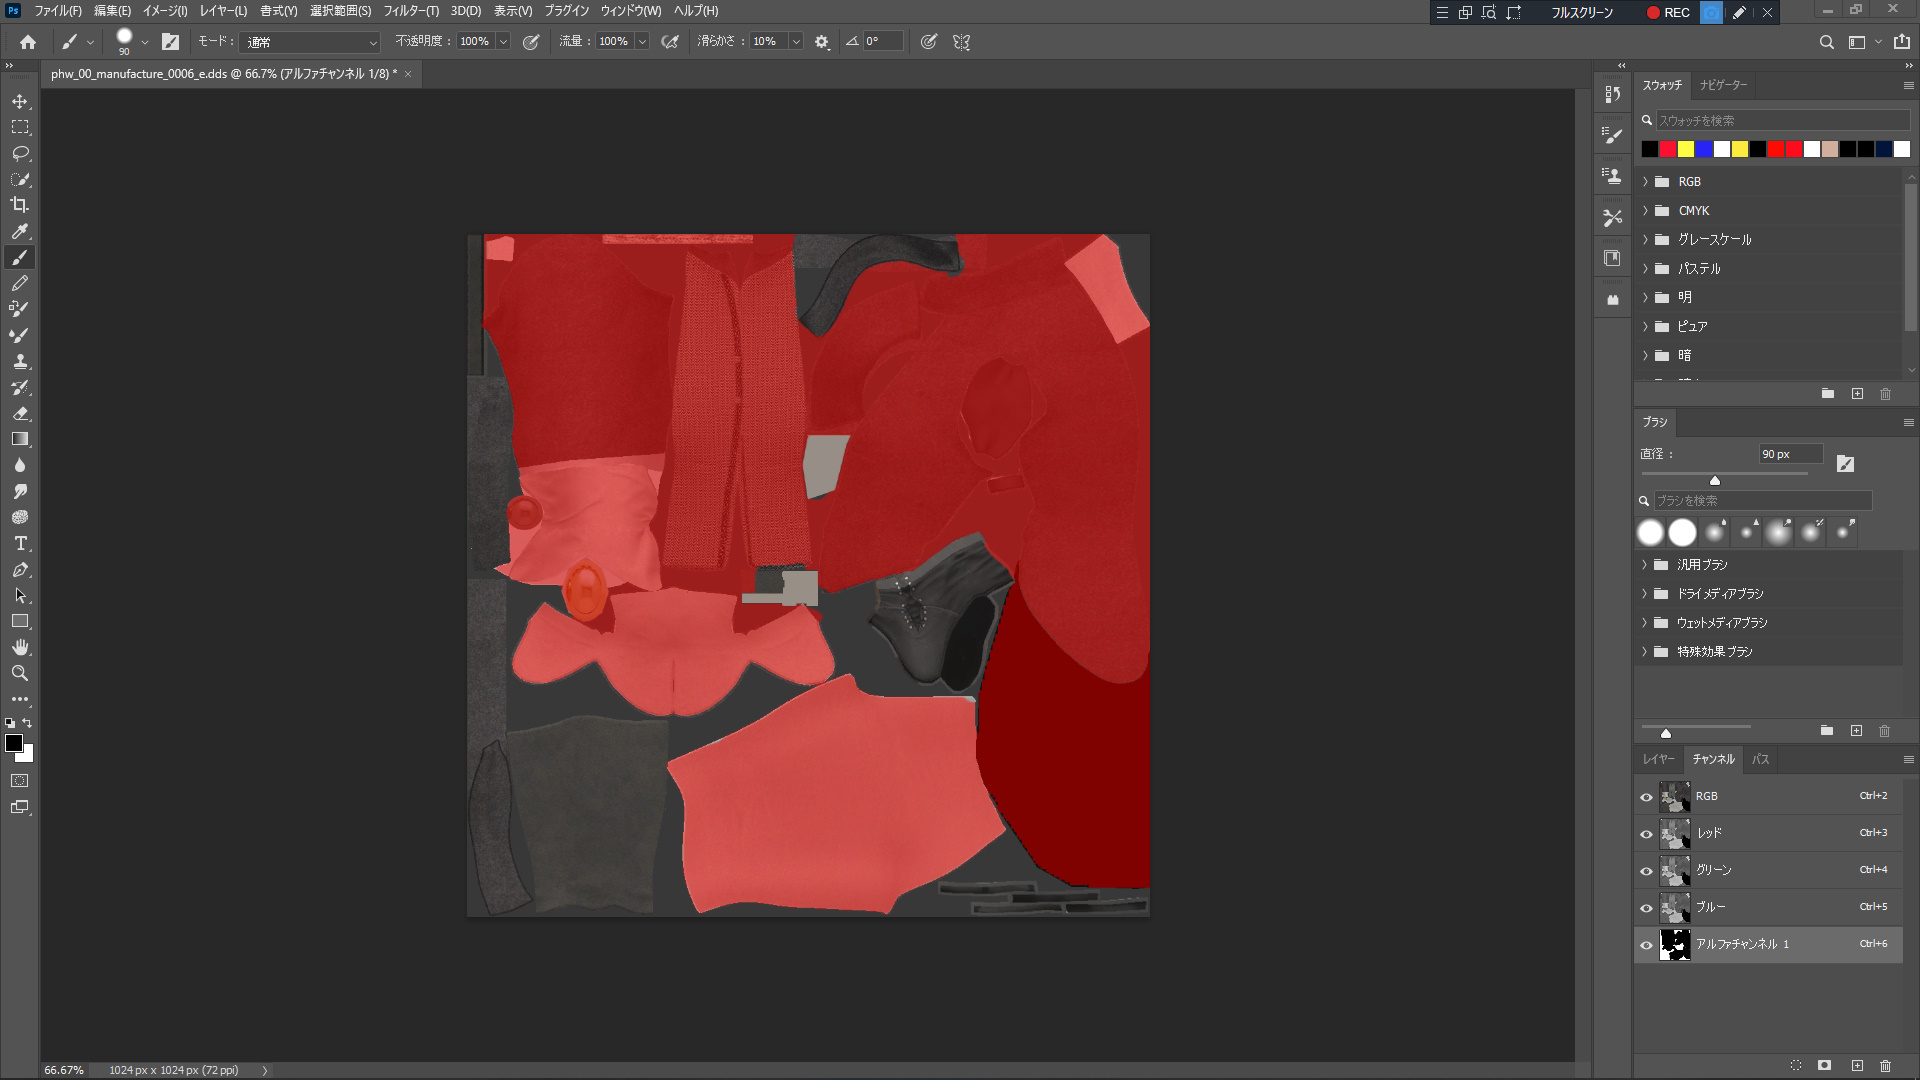Select the Eraser tool
This screenshot has height=1080, width=1920.
pos(20,413)
